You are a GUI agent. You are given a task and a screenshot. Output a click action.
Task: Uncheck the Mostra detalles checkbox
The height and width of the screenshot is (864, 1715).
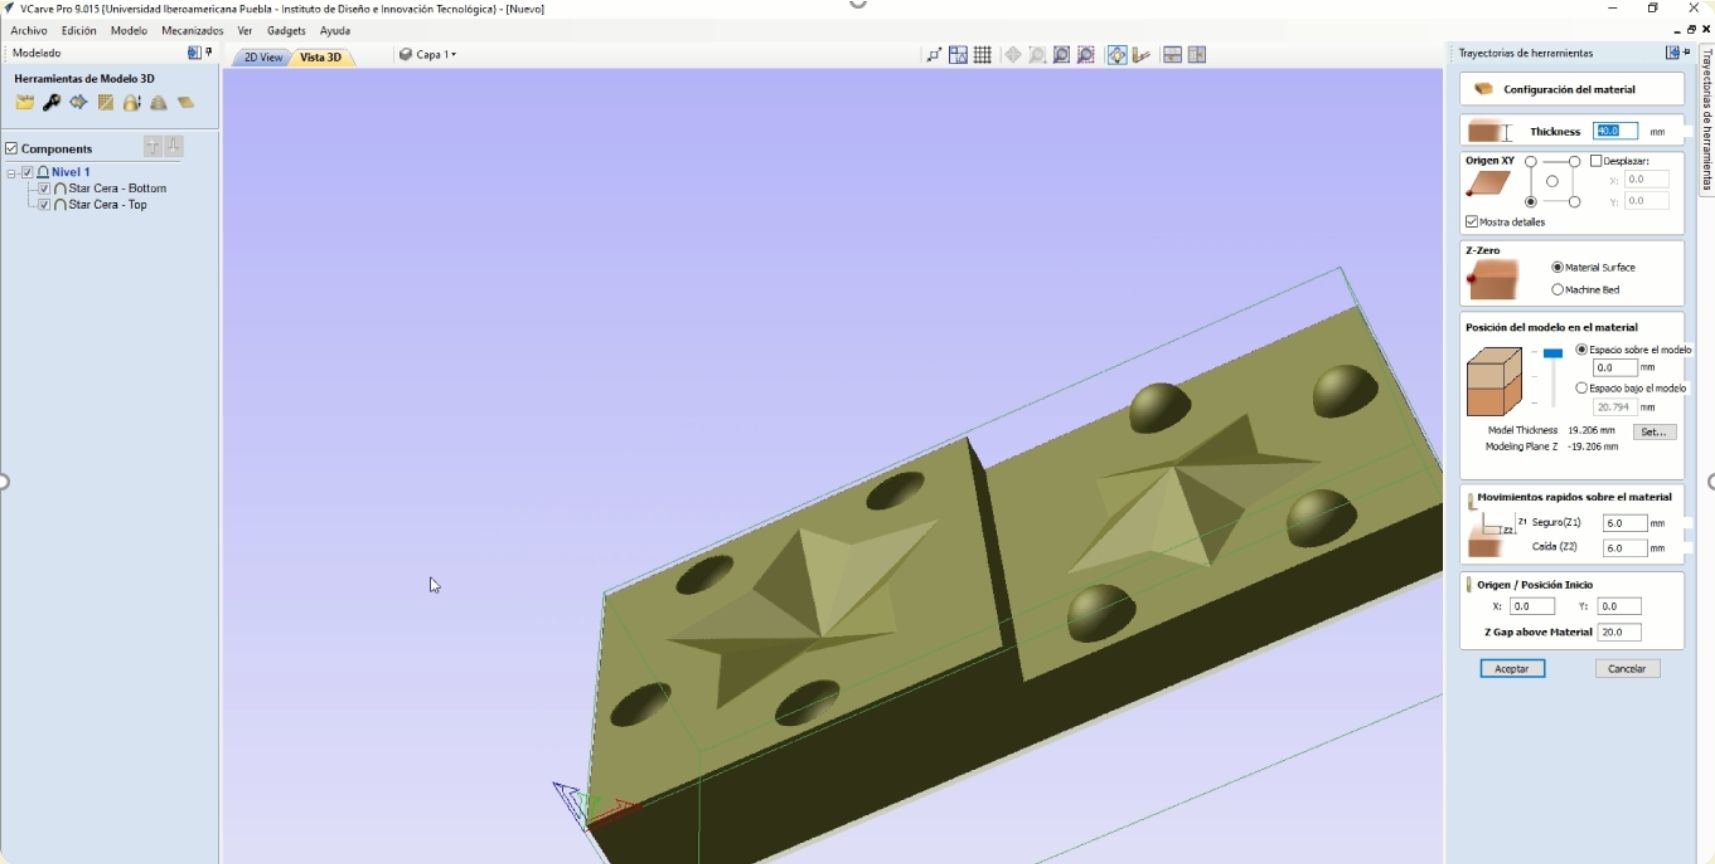[x=1472, y=221]
